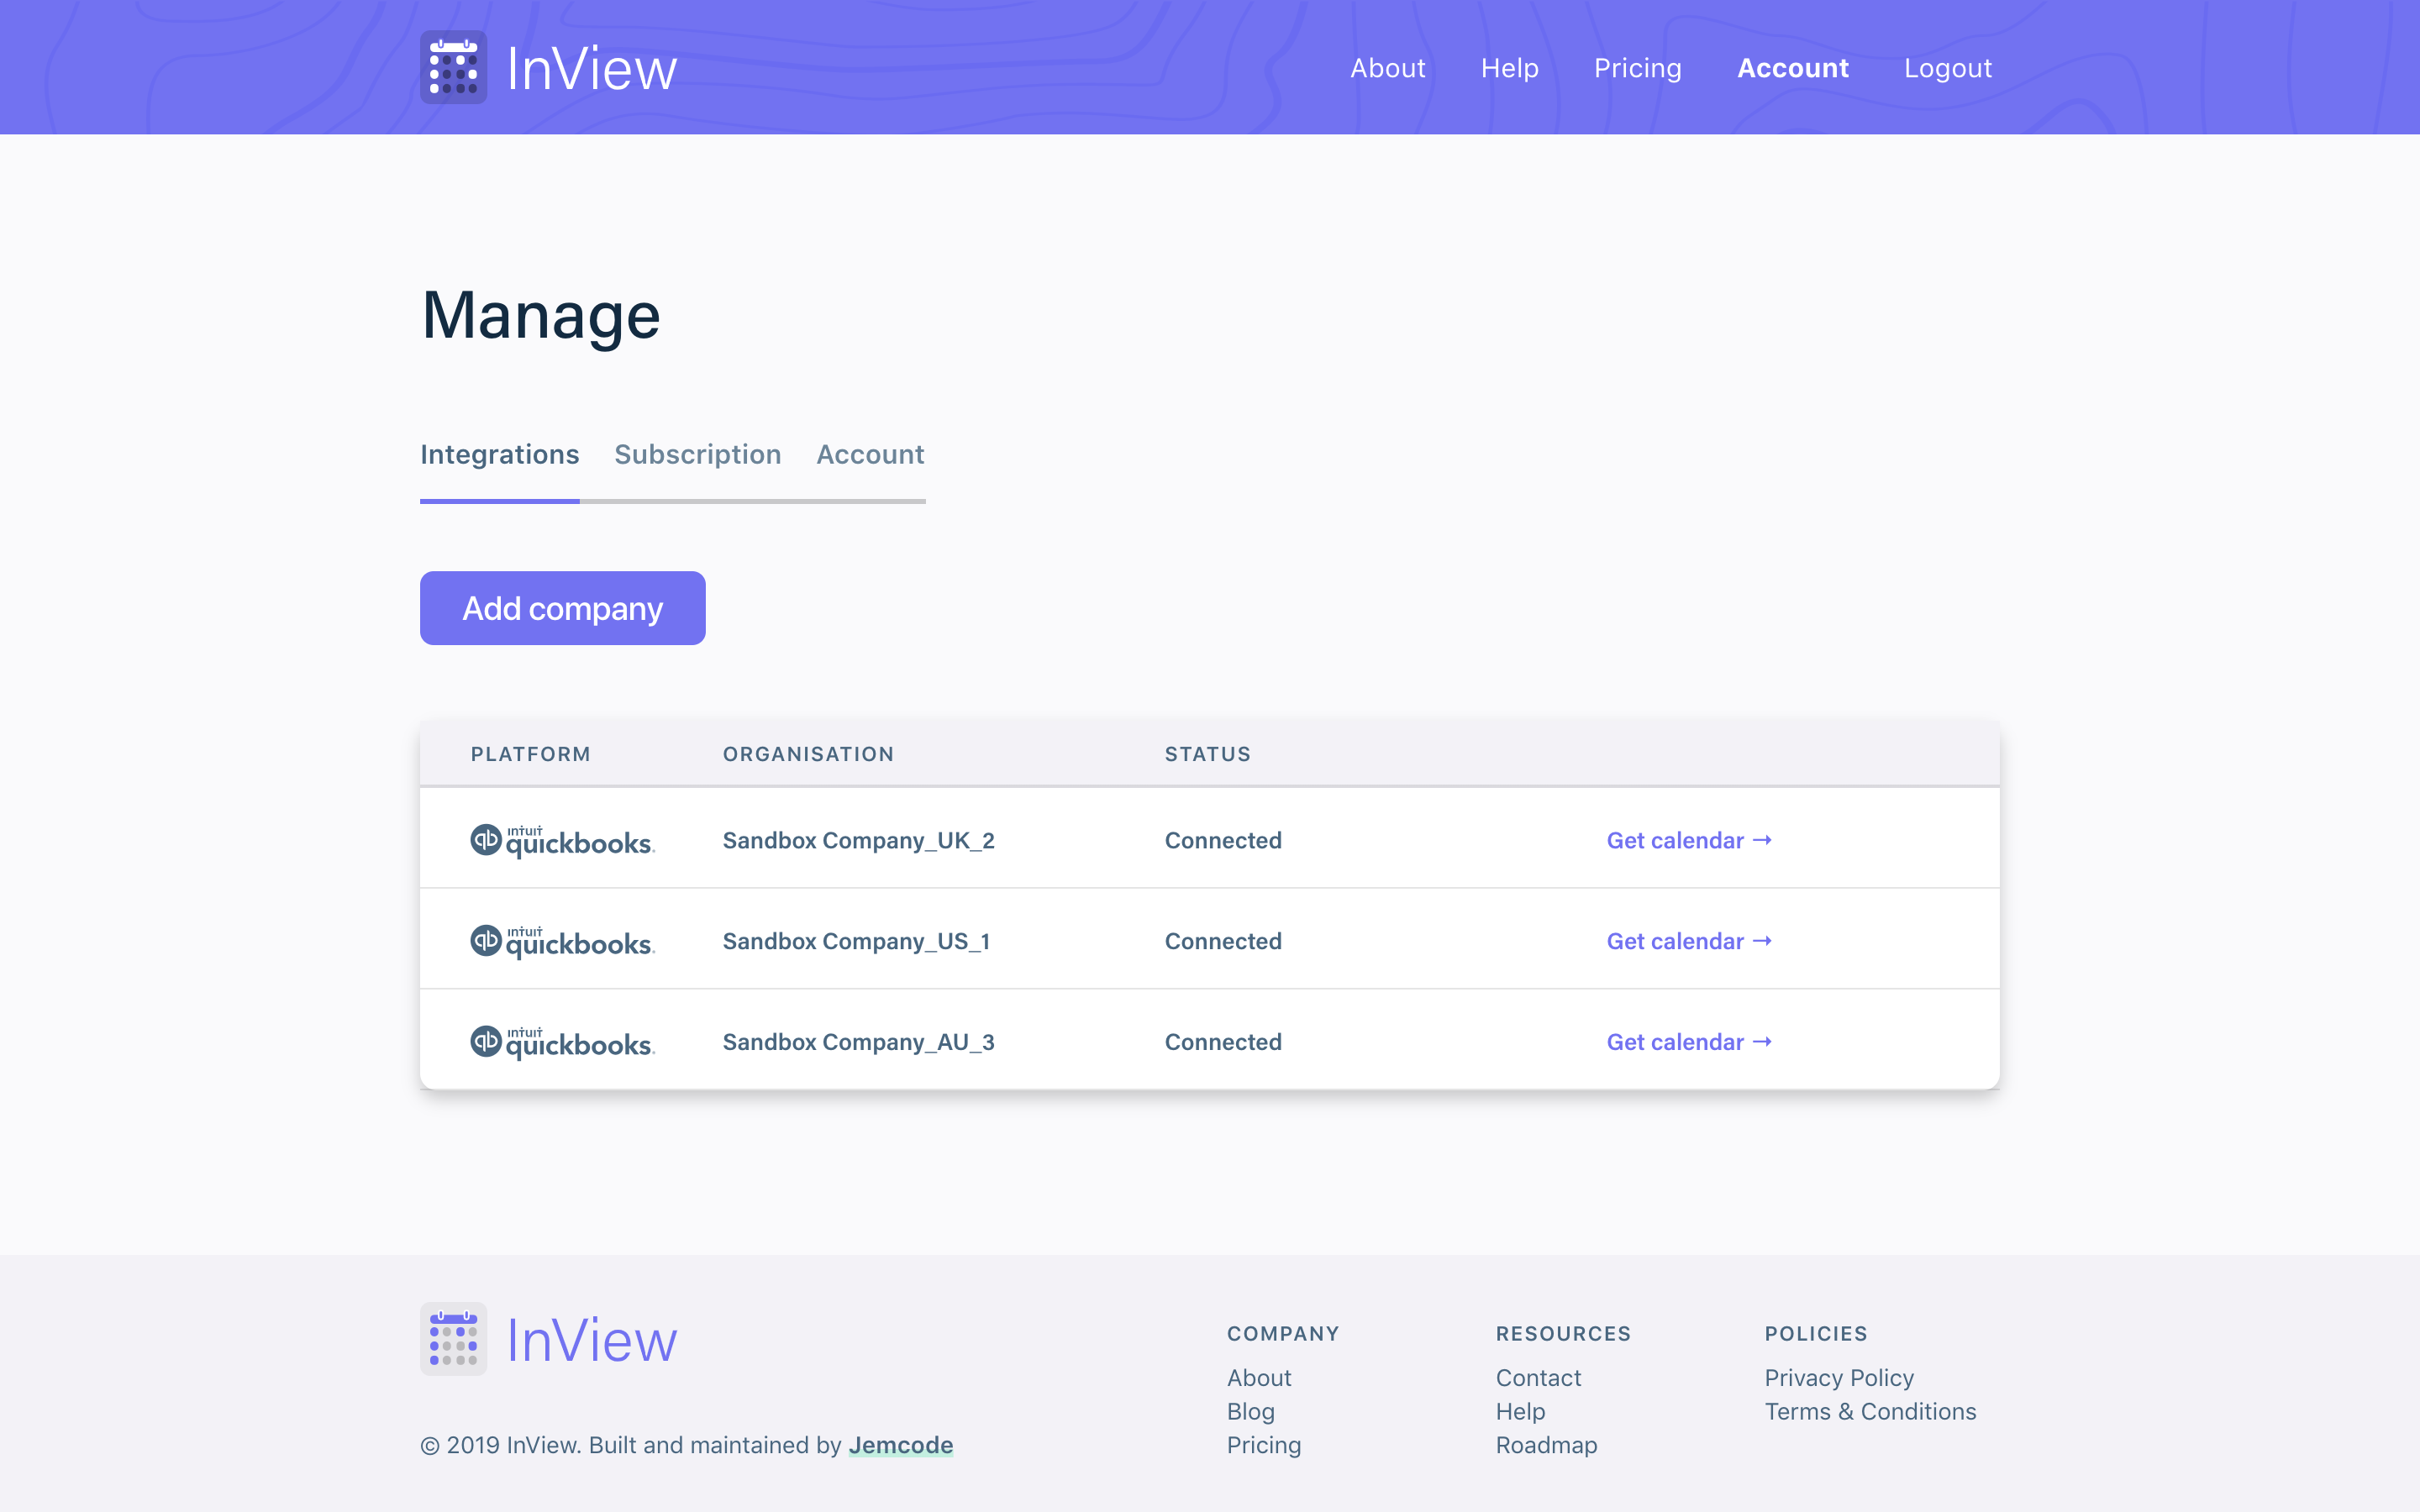Screen dimensions: 2420x1512
Task: Open the Account tab under Manage
Action: [869, 455]
